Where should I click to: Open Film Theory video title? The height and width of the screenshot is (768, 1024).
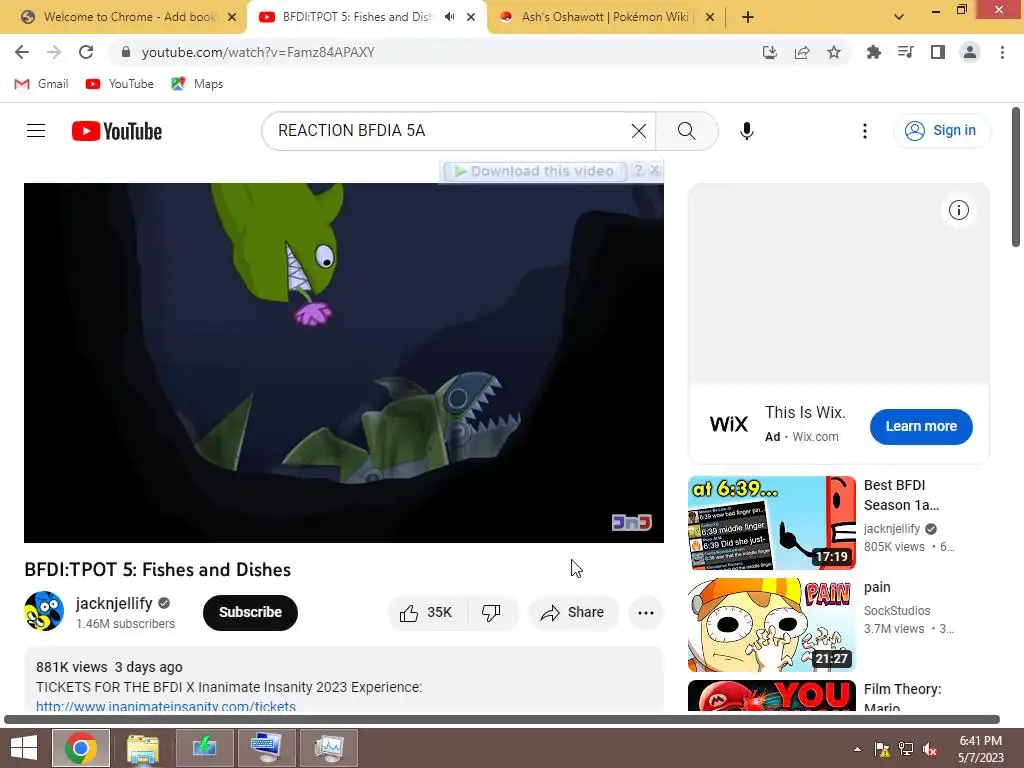[902, 697]
